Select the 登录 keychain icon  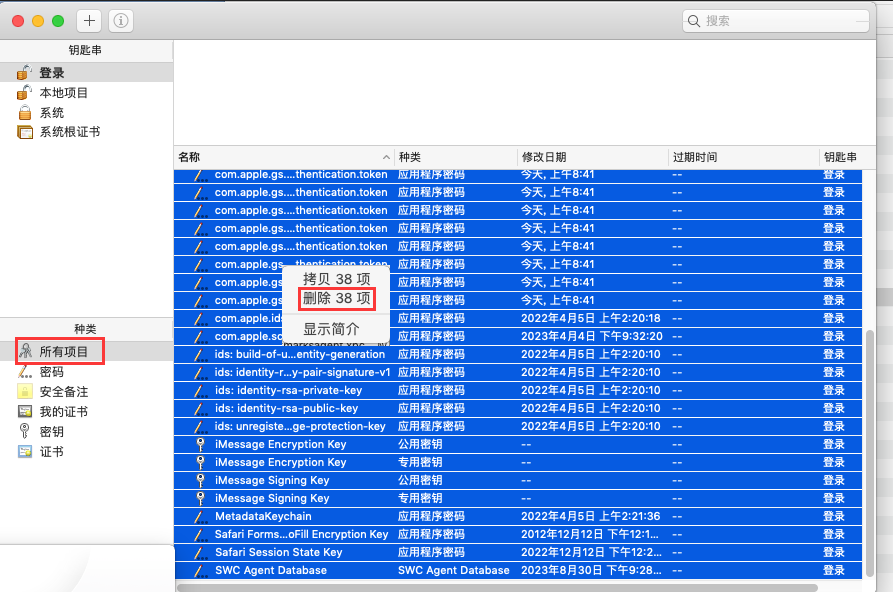(24, 72)
